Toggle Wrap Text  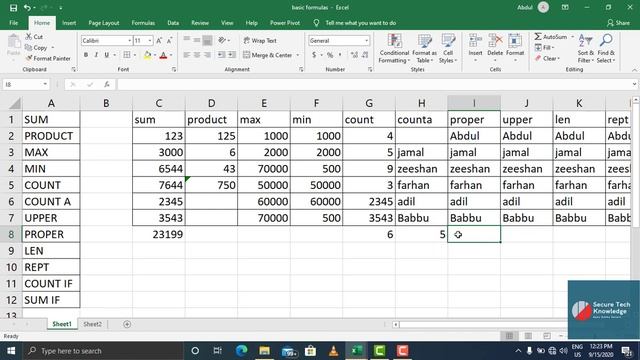tap(260, 40)
